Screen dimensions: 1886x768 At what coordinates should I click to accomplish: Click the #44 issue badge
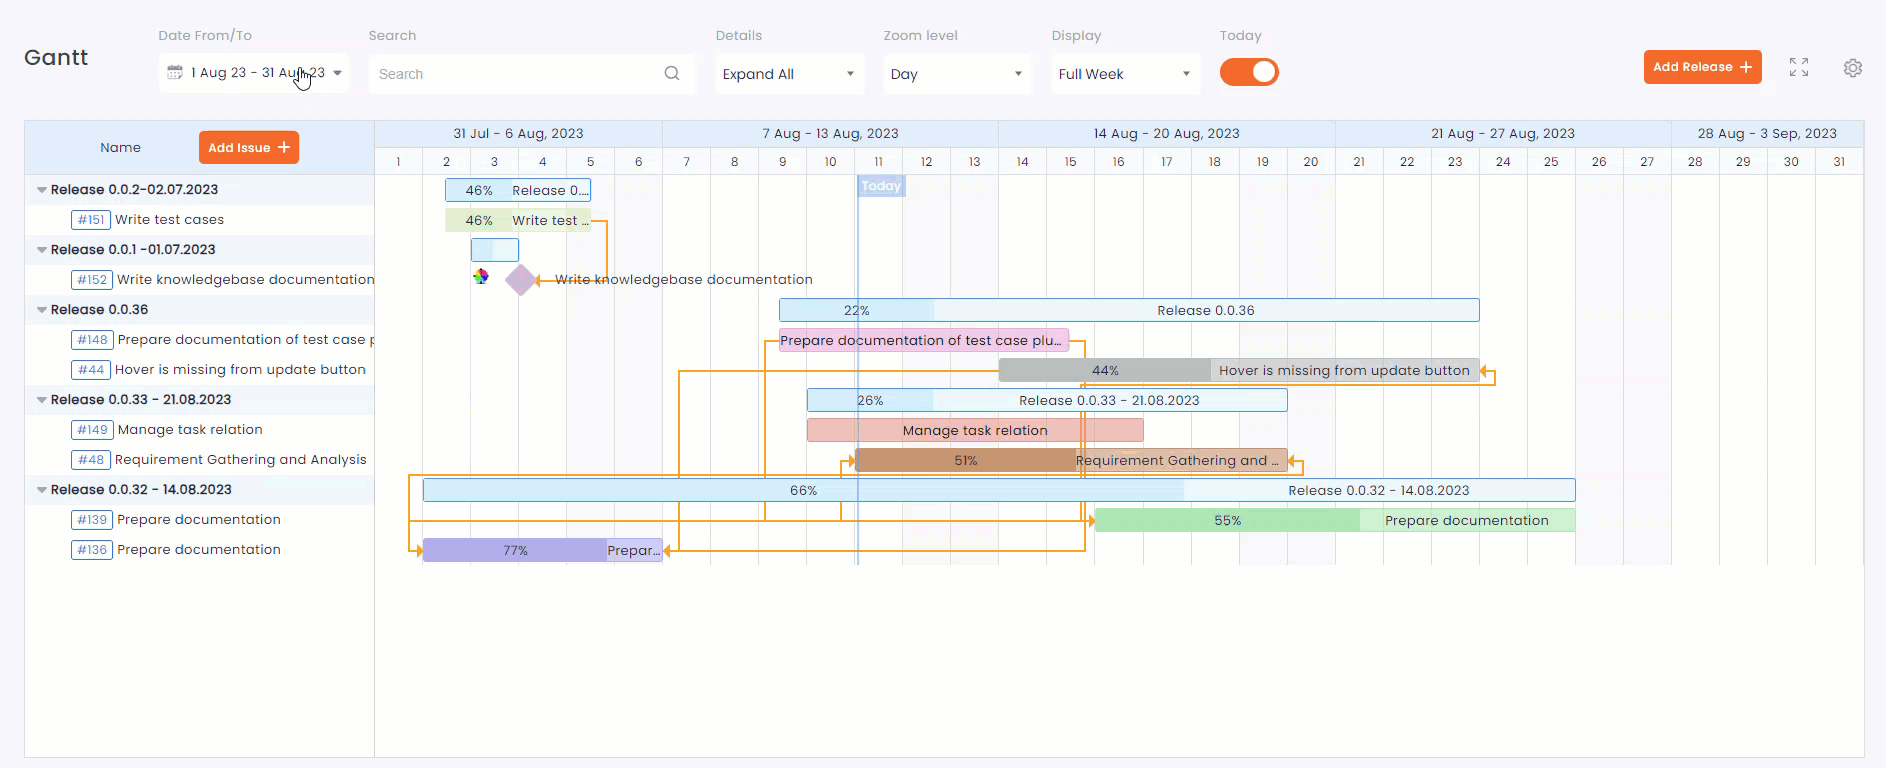coord(91,370)
